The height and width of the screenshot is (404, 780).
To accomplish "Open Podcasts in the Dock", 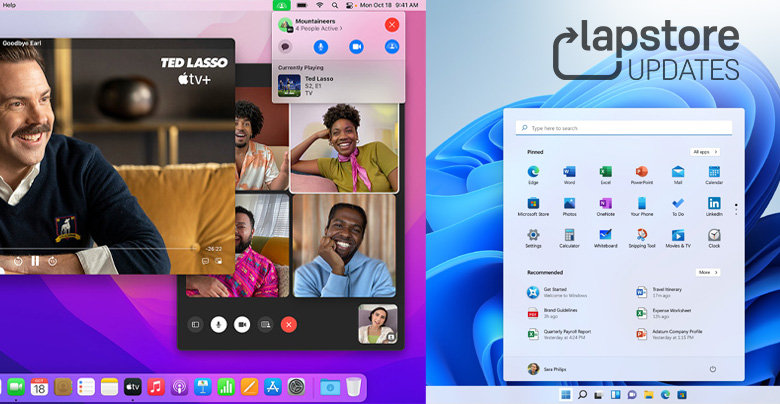I will coord(179,386).
